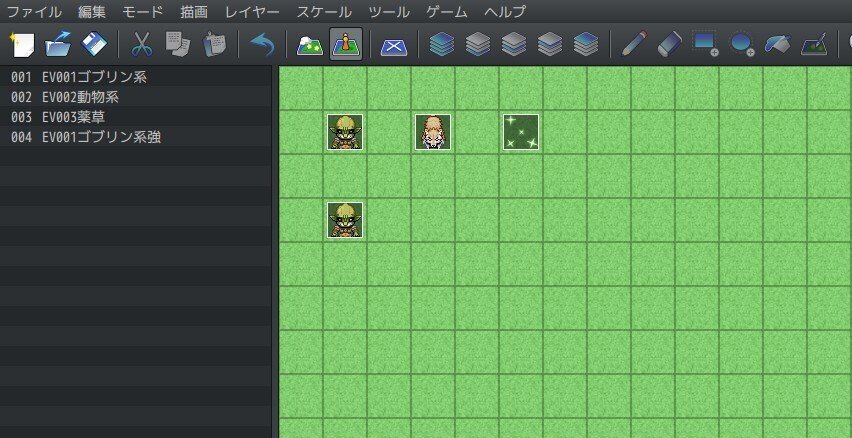This screenshot has height=438, width=852.
Task: Select map 004 EV001ゴブリン系強
Action: tap(136, 137)
